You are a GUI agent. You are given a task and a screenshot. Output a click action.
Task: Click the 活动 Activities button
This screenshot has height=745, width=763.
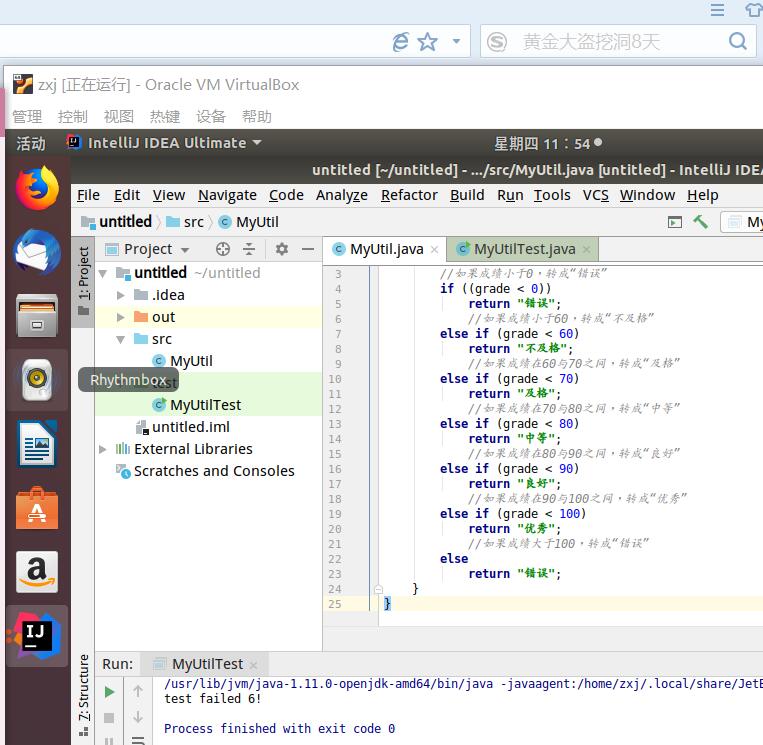31,143
